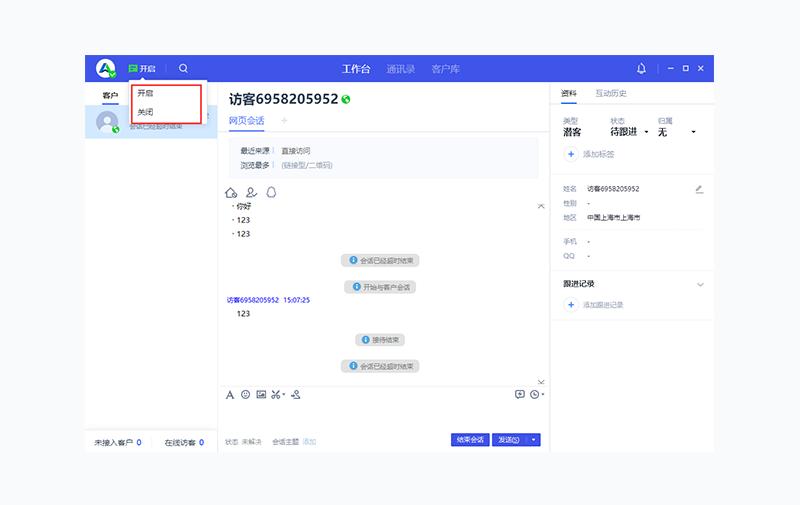This screenshot has width=800, height=505.
Task: Click the search magnifier icon in header
Action: pos(183,68)
